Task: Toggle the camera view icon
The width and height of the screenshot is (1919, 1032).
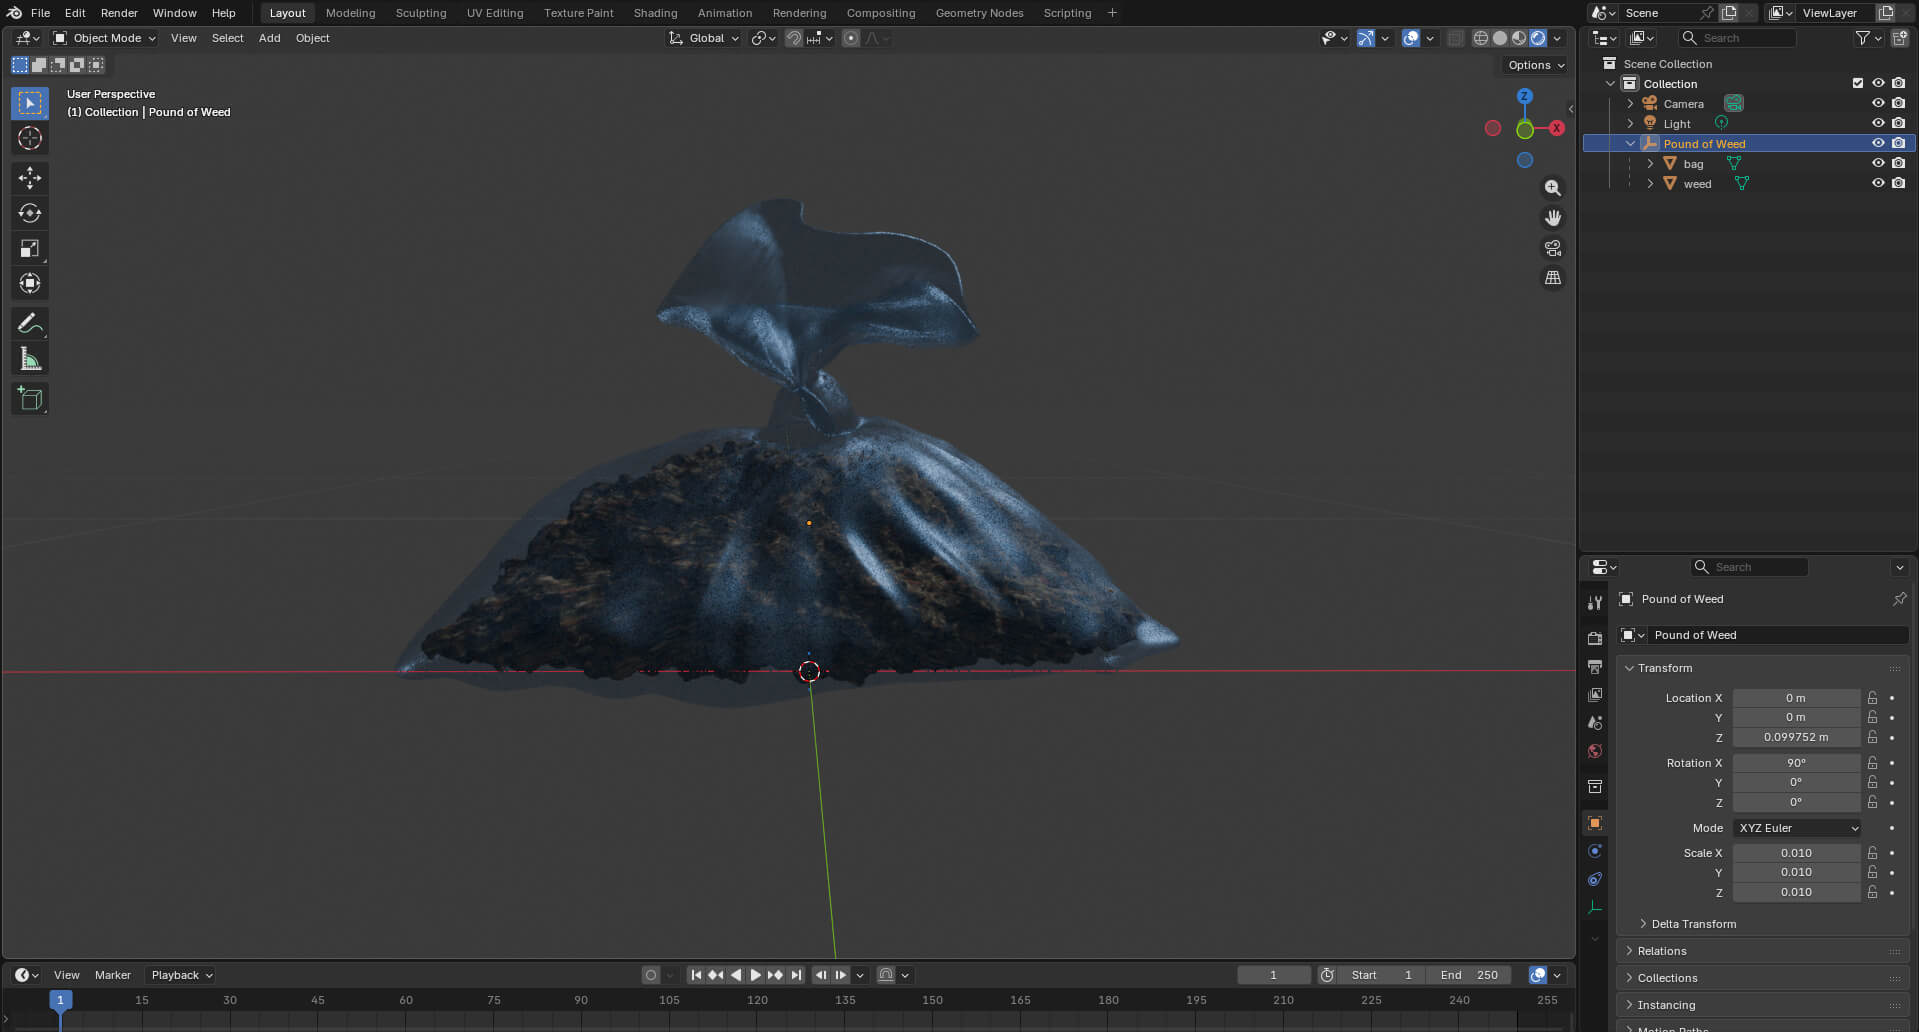Action: coord(1552,248)
